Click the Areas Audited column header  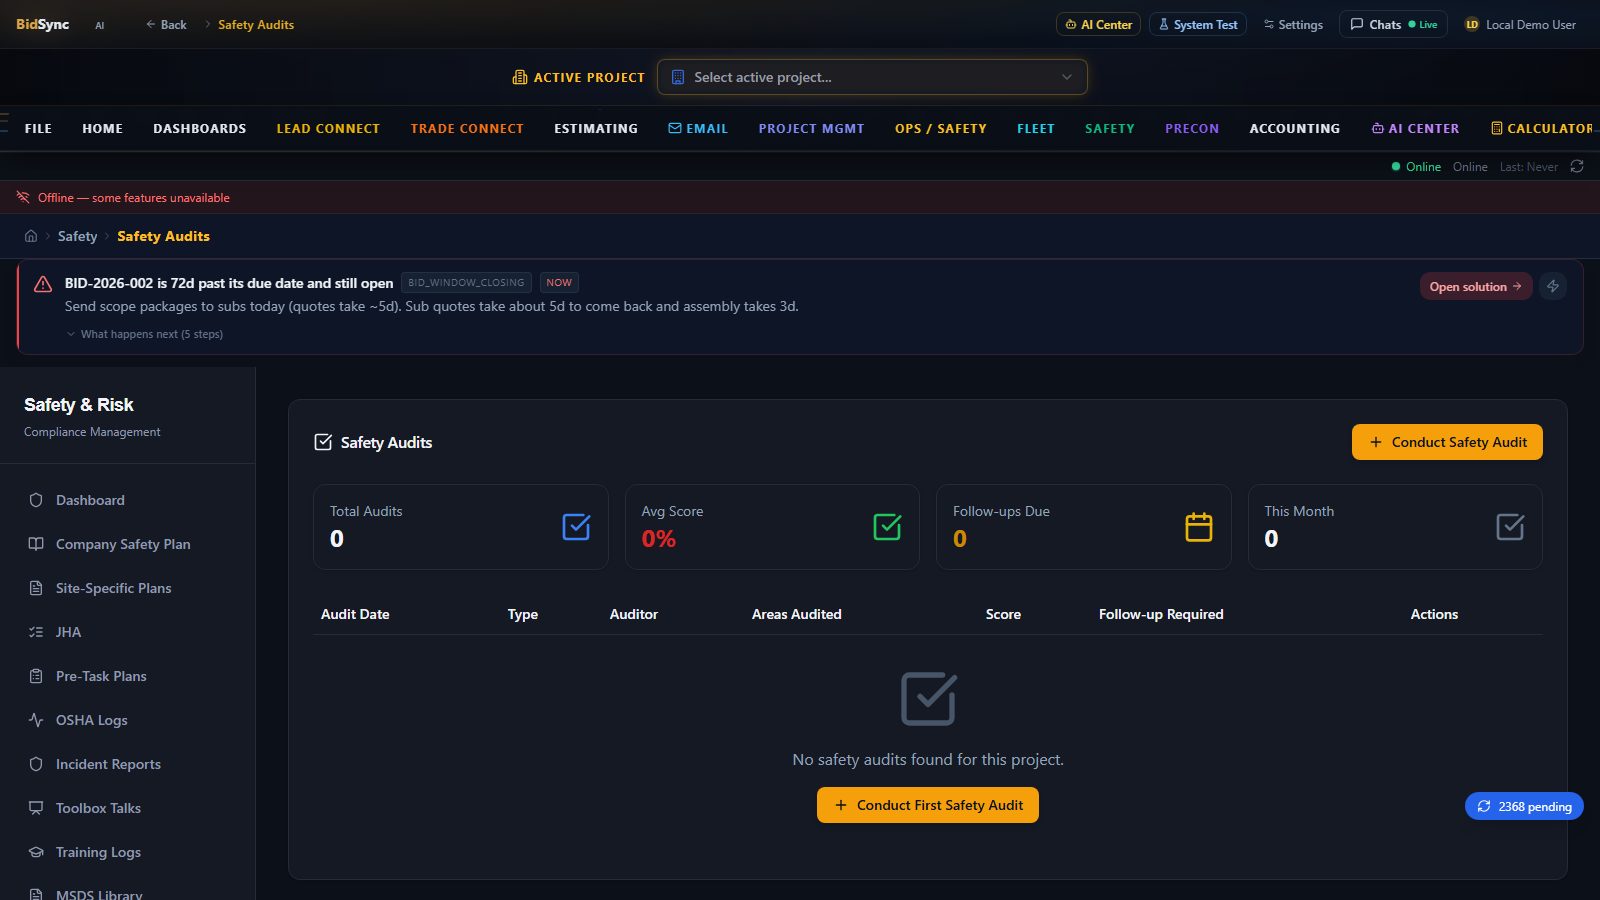coord(797,614)
